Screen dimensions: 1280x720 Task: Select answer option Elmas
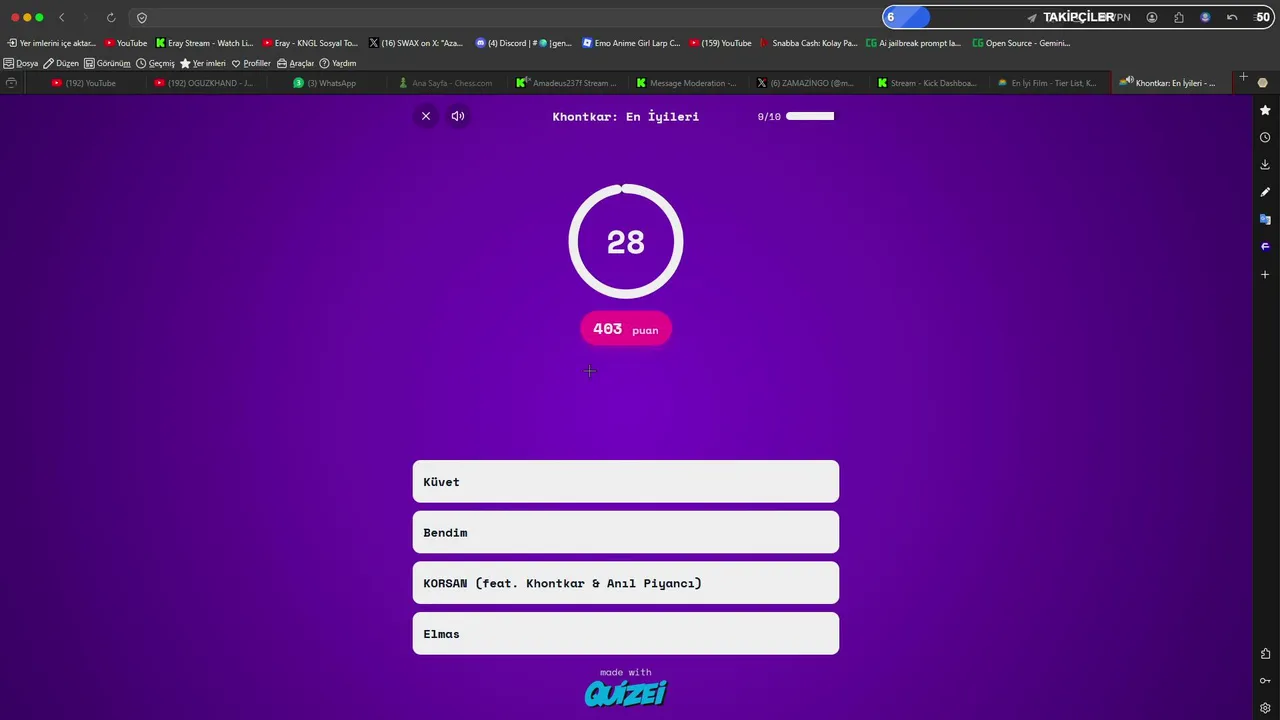(626, 634)
